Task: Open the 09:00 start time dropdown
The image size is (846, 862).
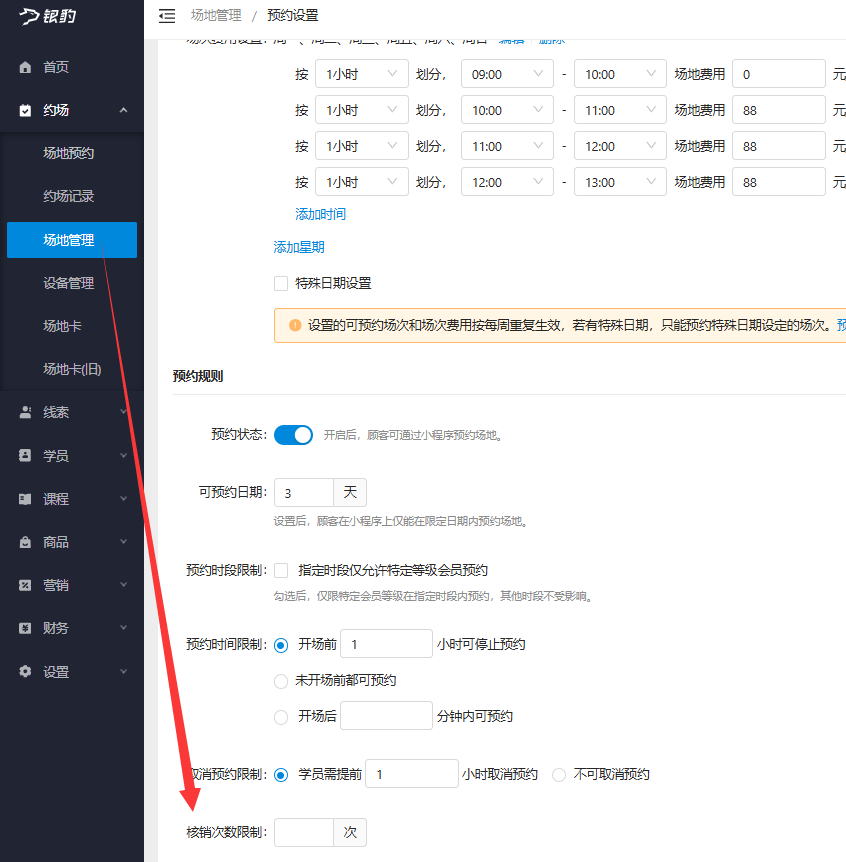Action: click(505, 73)
